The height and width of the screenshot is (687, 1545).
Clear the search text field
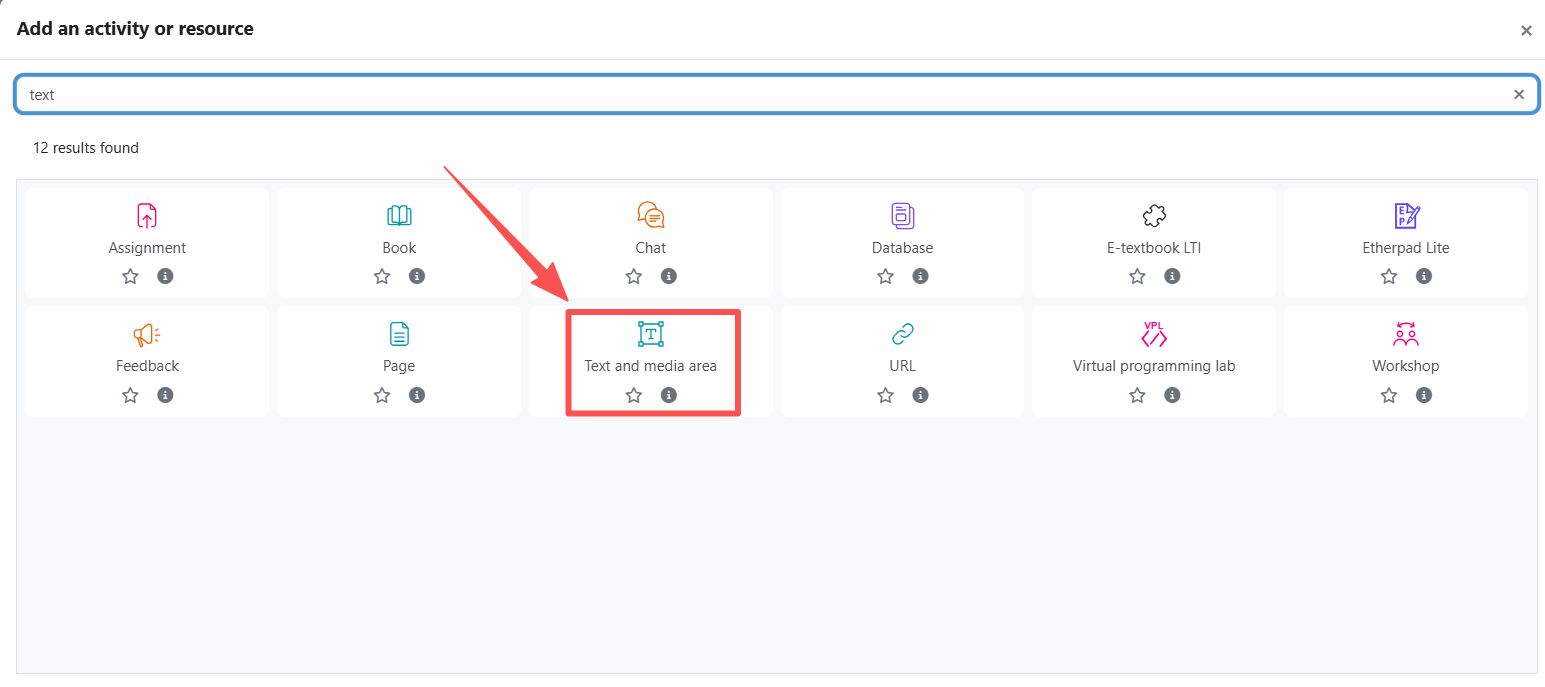tap(1518, 95)
